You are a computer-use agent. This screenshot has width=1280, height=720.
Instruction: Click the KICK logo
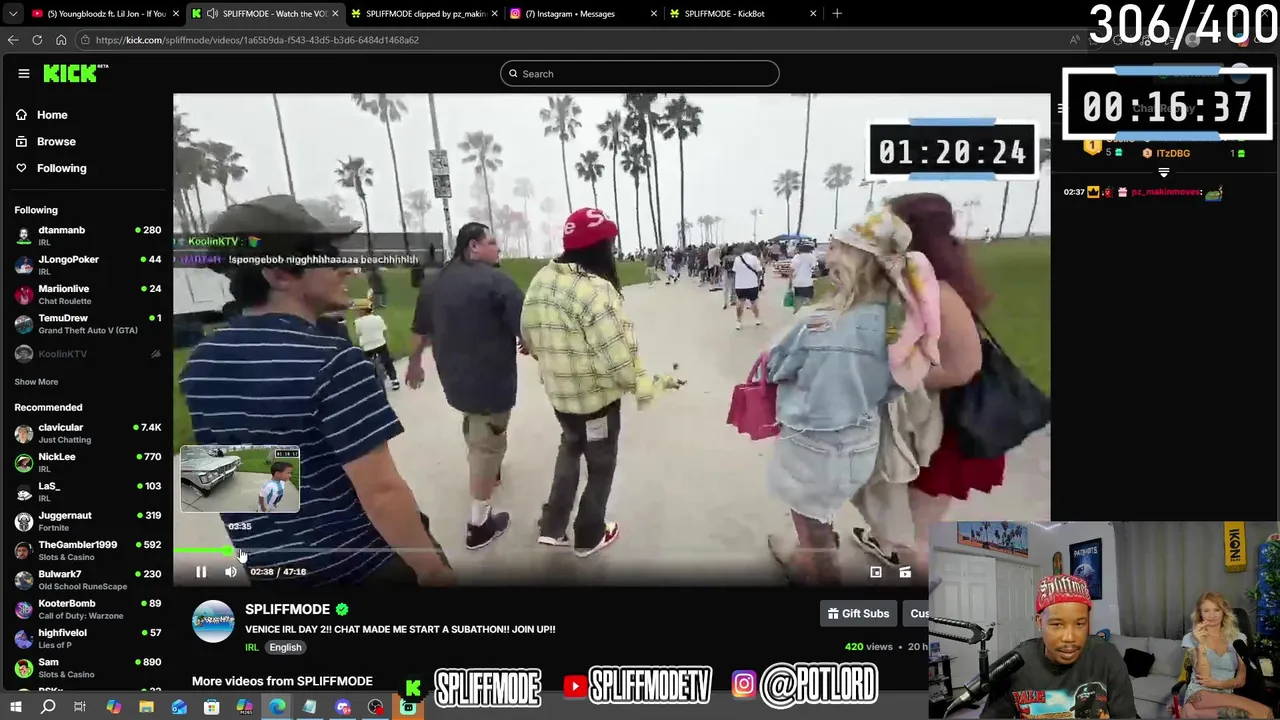point(75,73)
